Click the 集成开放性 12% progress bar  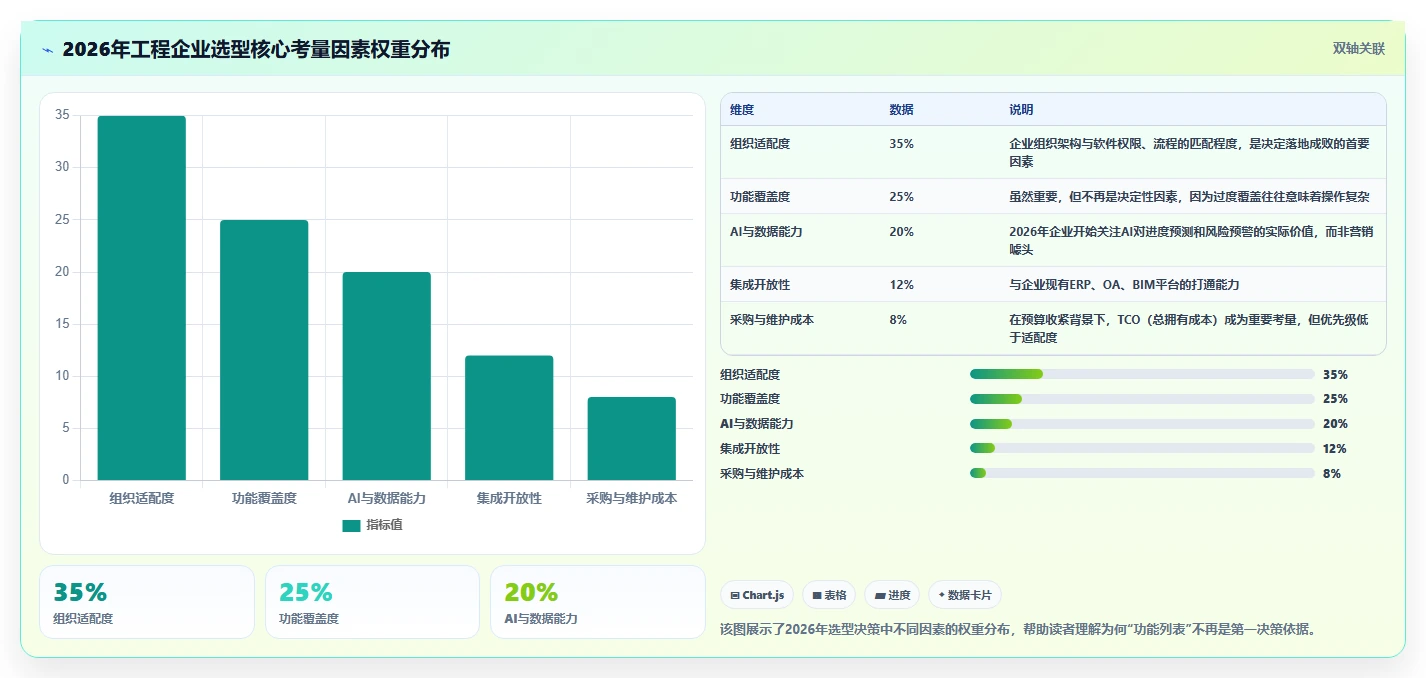1142,449
